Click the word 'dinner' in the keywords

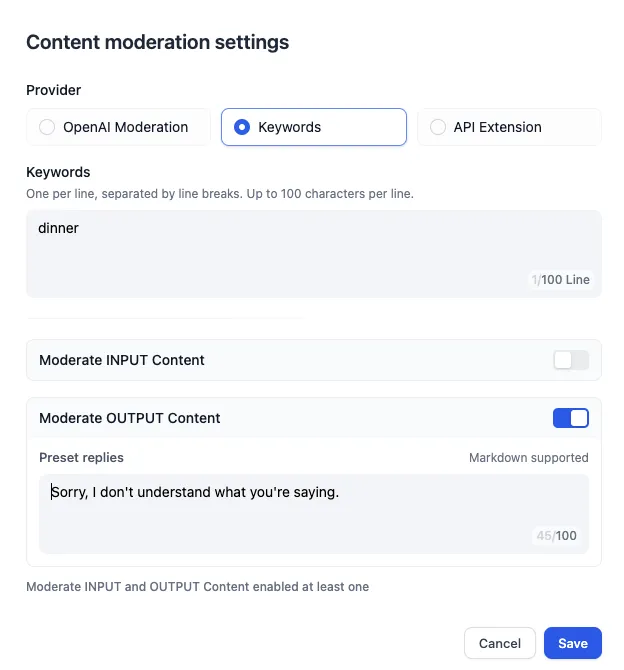[x=58, y=228]
